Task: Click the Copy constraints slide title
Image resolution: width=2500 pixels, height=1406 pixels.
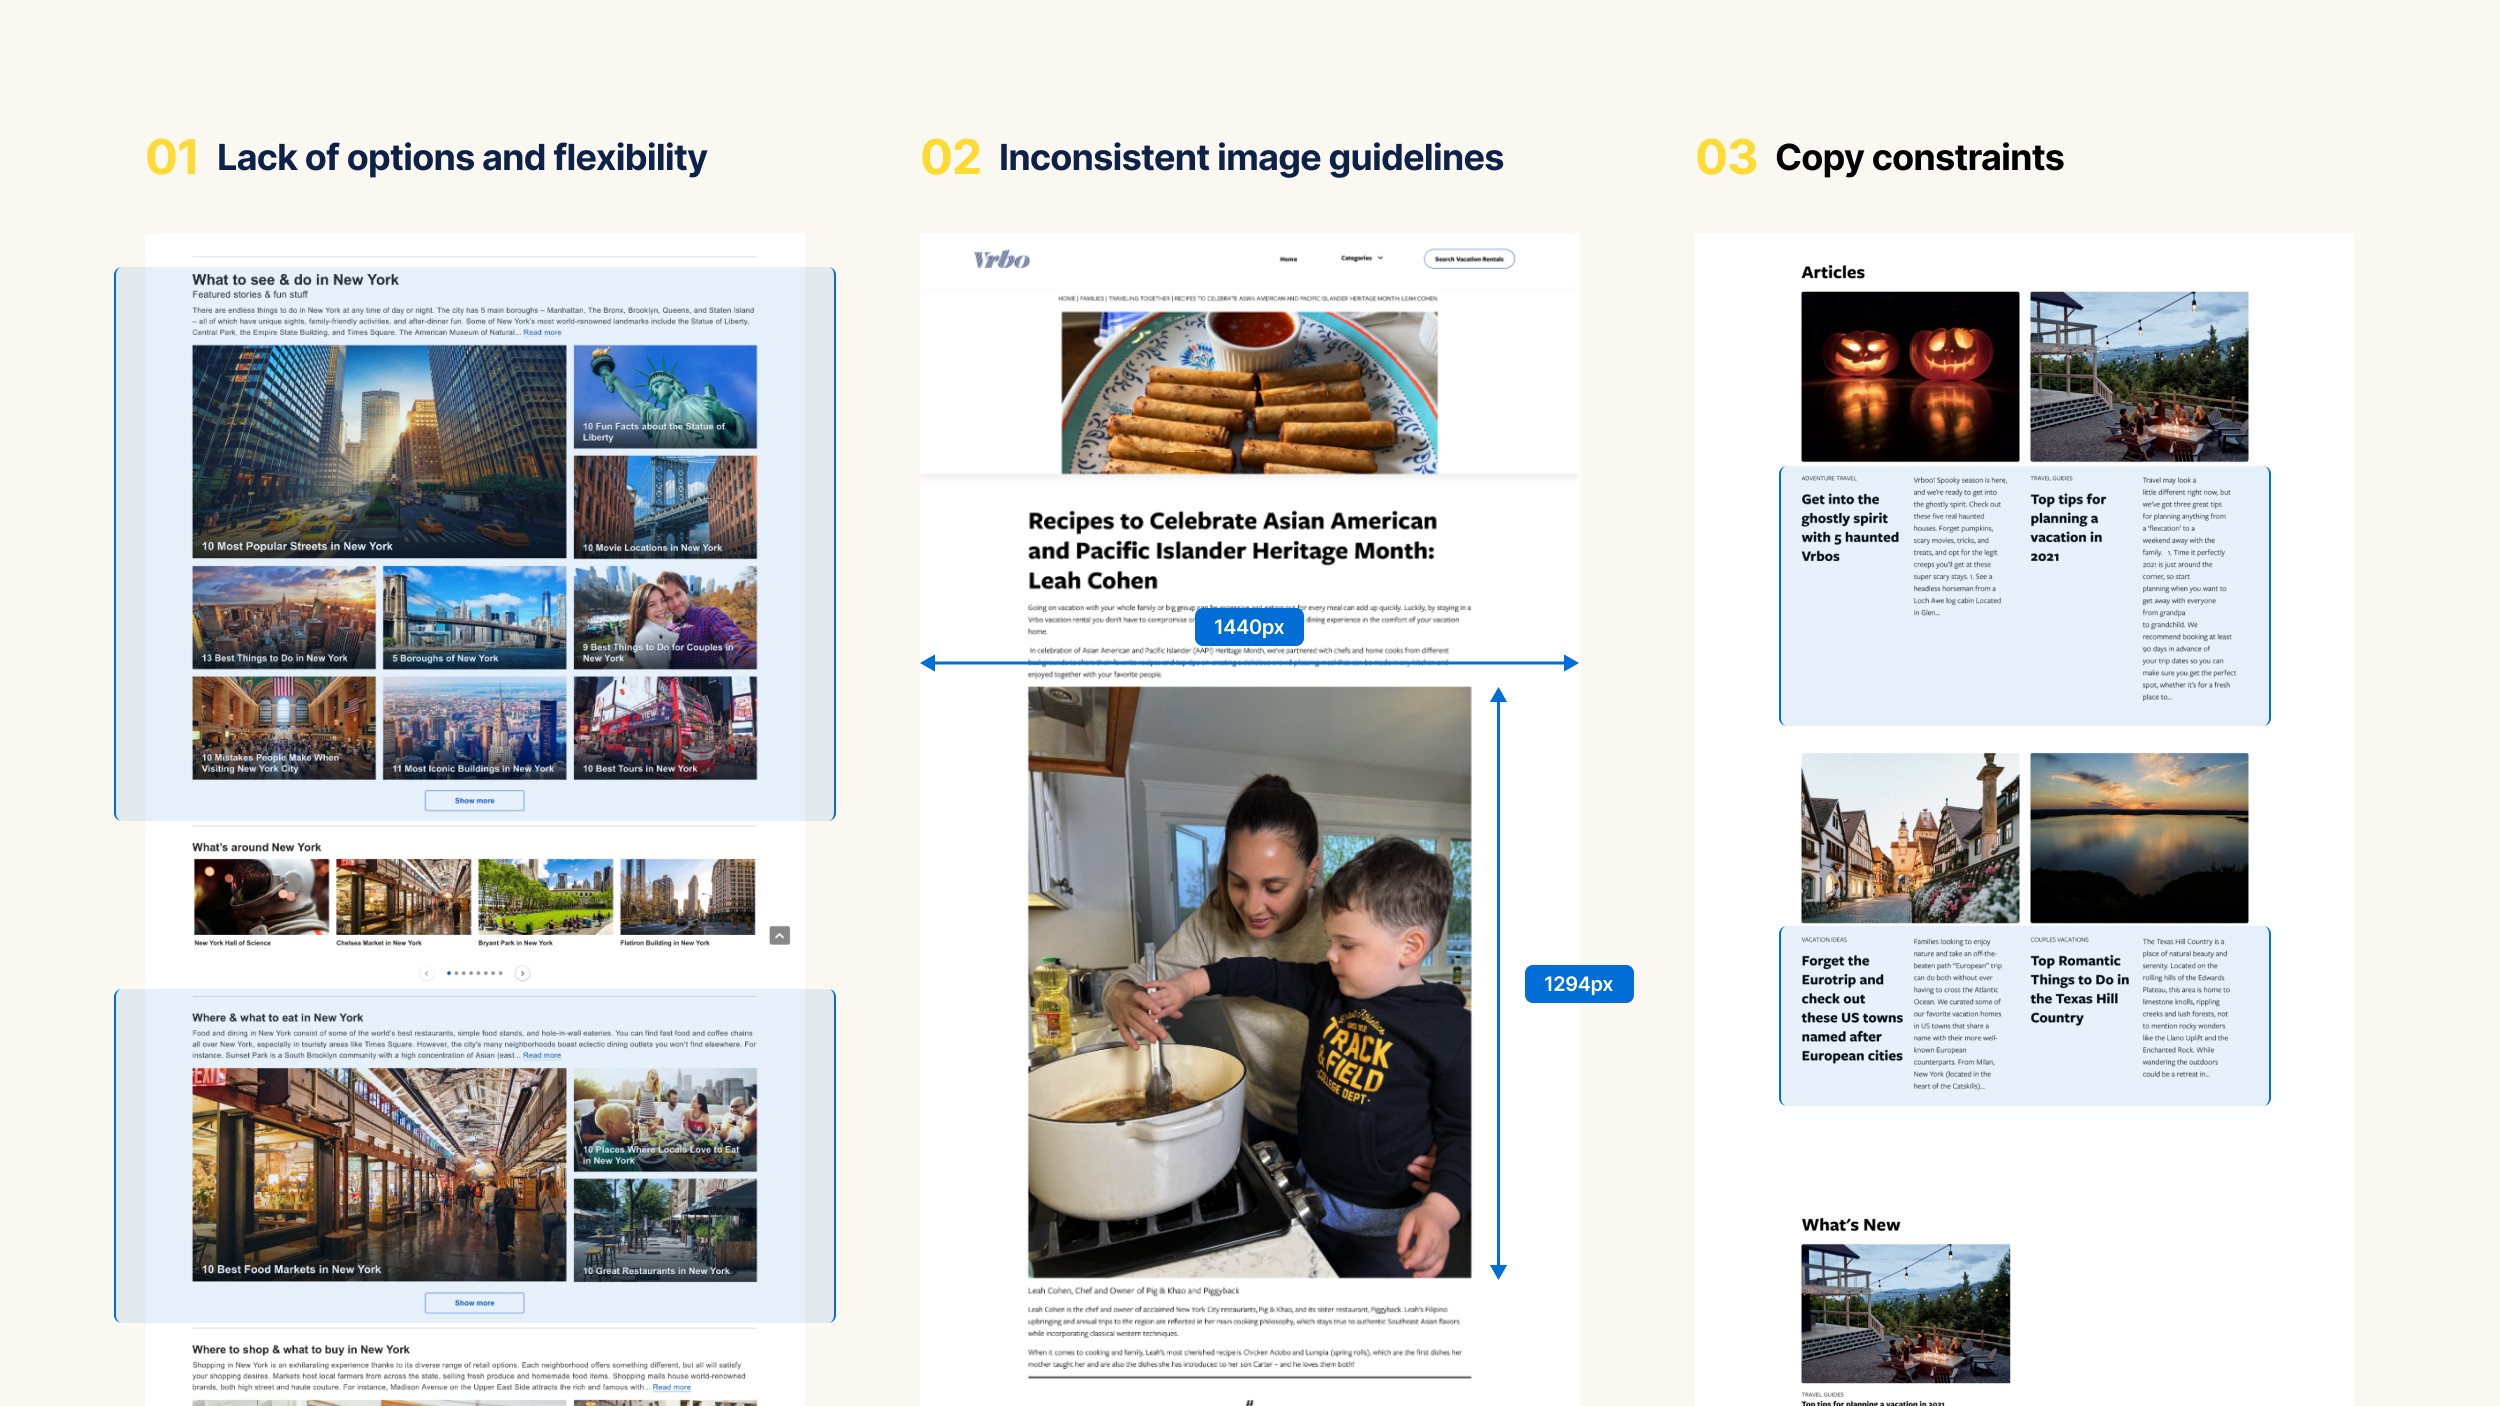Action: 1919,158
